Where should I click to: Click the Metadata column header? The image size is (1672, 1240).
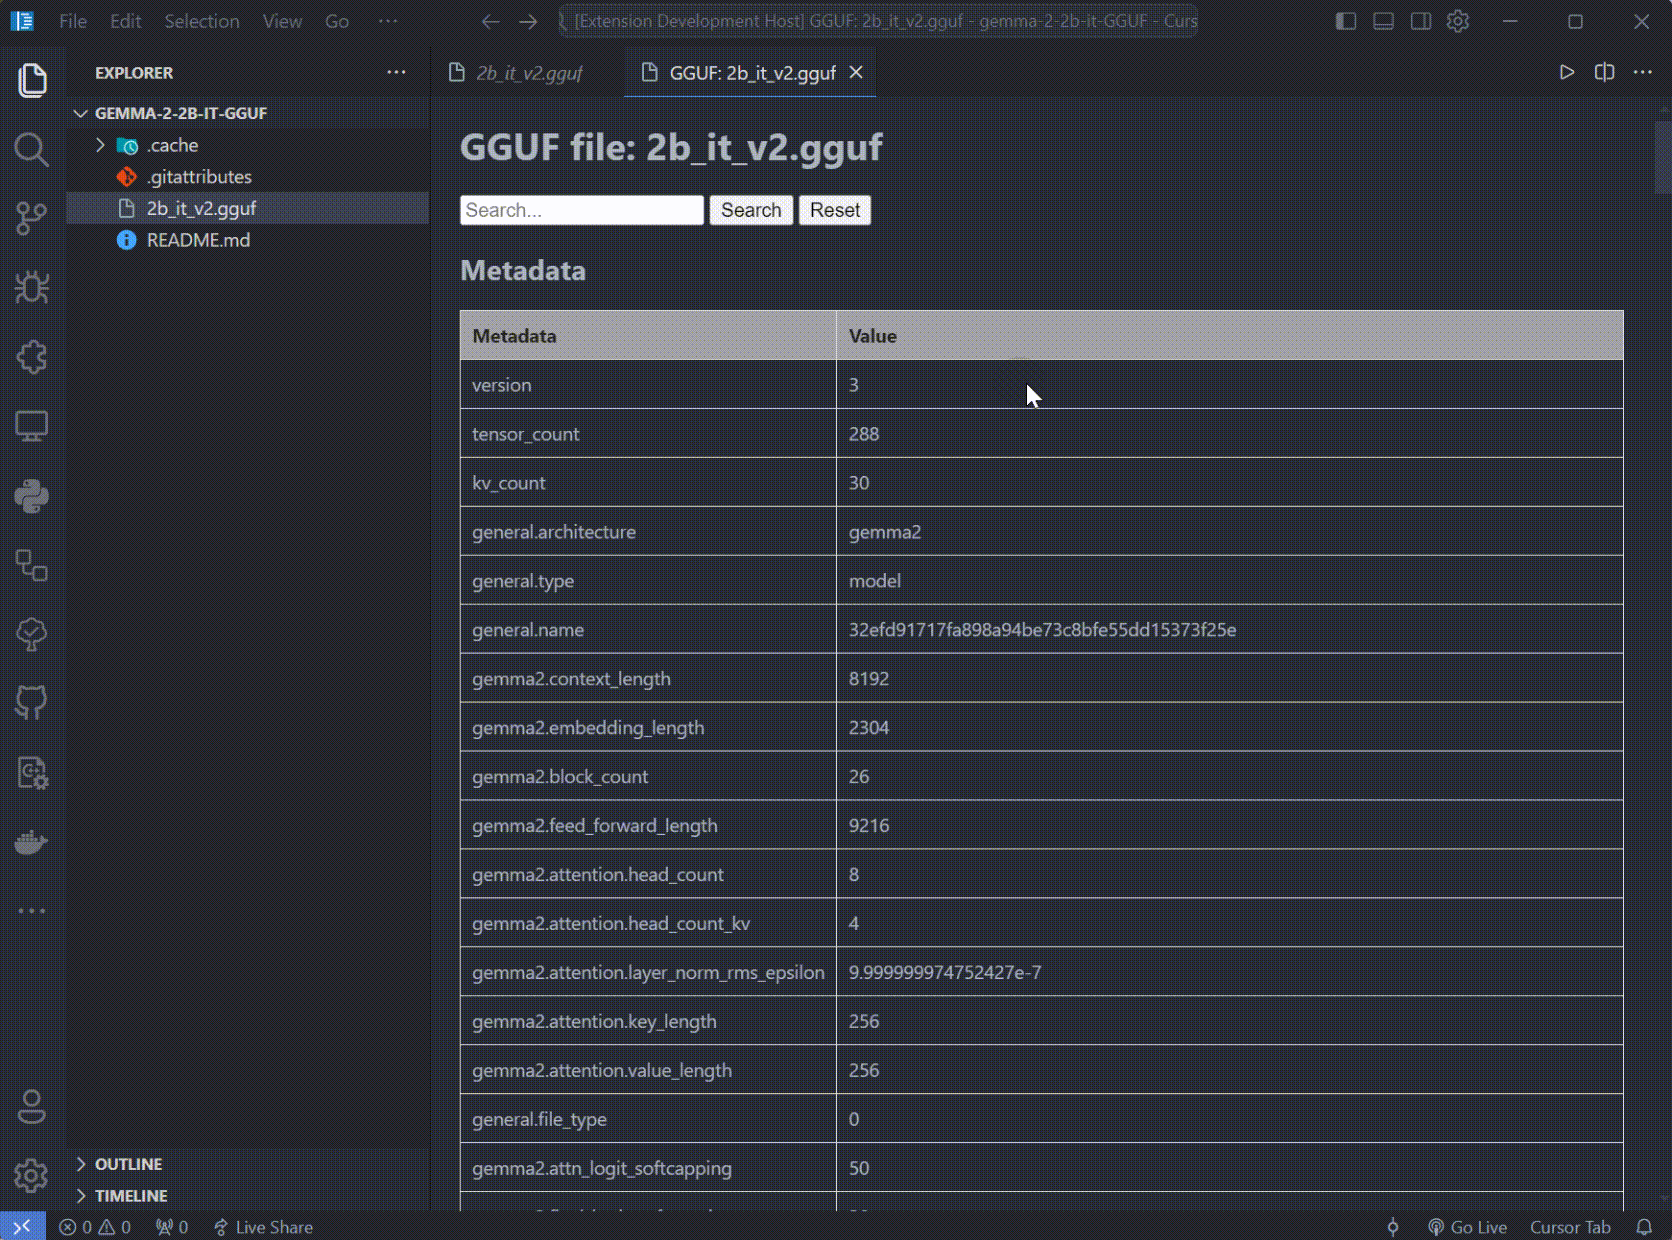[x=648, y=336]
